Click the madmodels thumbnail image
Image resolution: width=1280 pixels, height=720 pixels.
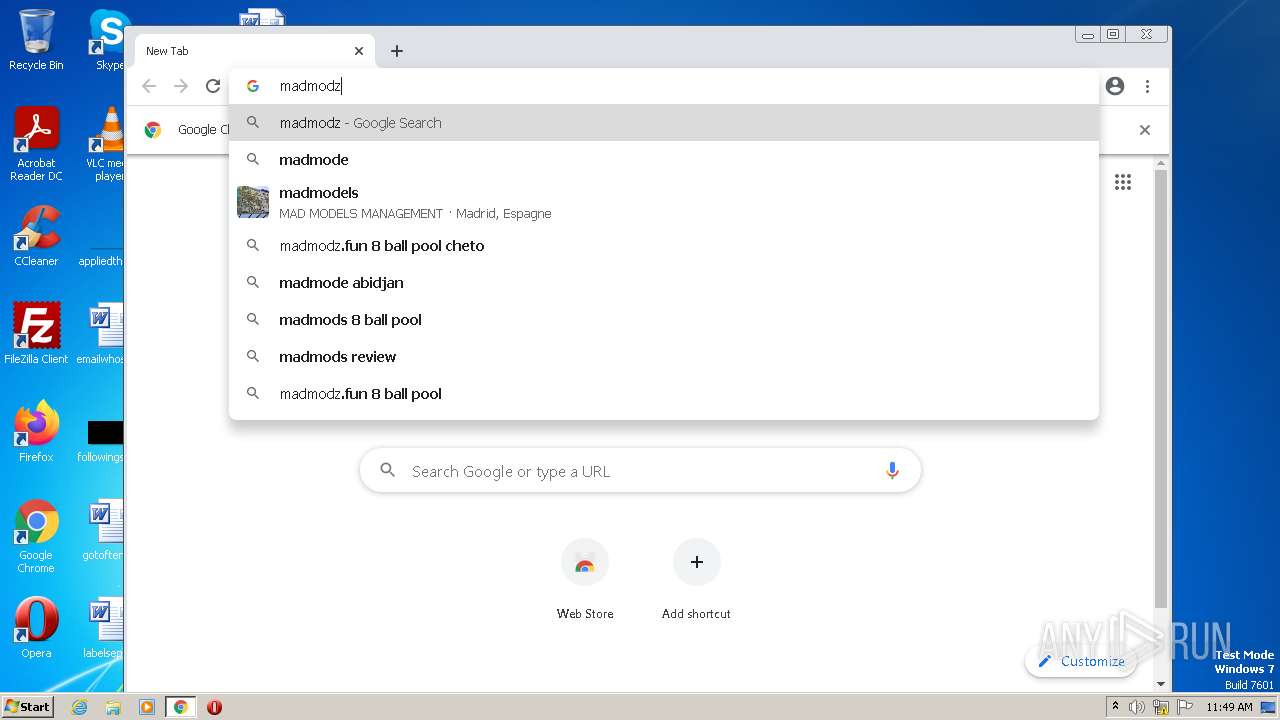(253, 202)
